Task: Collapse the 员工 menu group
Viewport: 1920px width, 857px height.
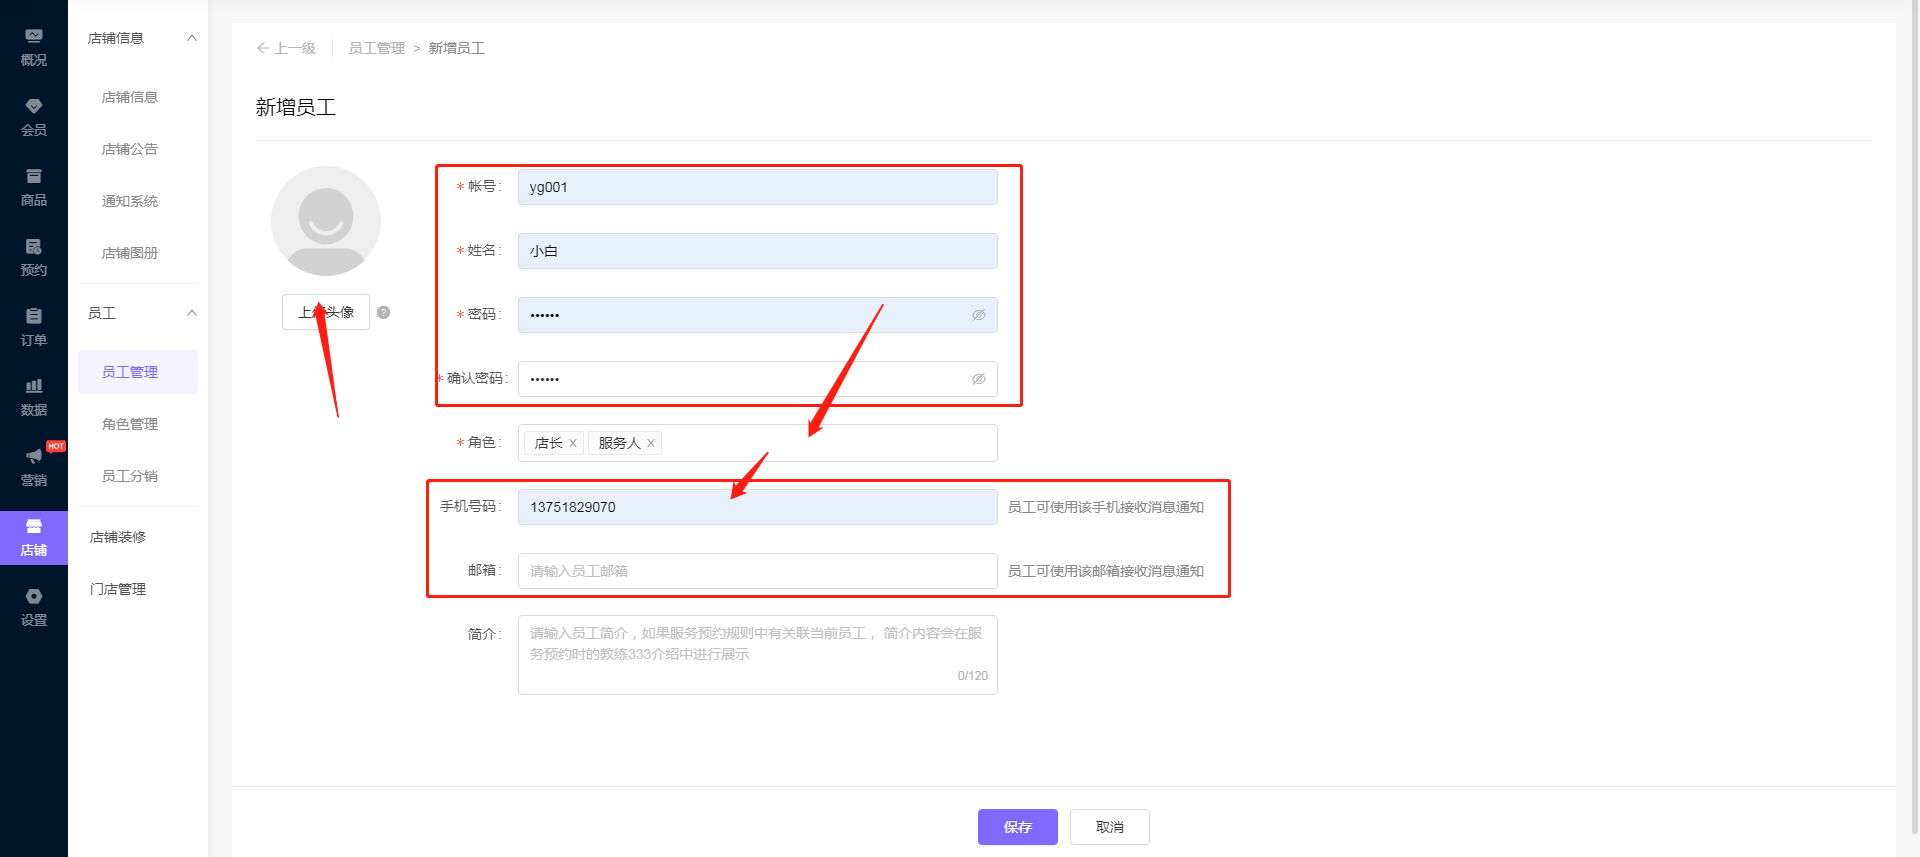Action: (x=192, y=313)
